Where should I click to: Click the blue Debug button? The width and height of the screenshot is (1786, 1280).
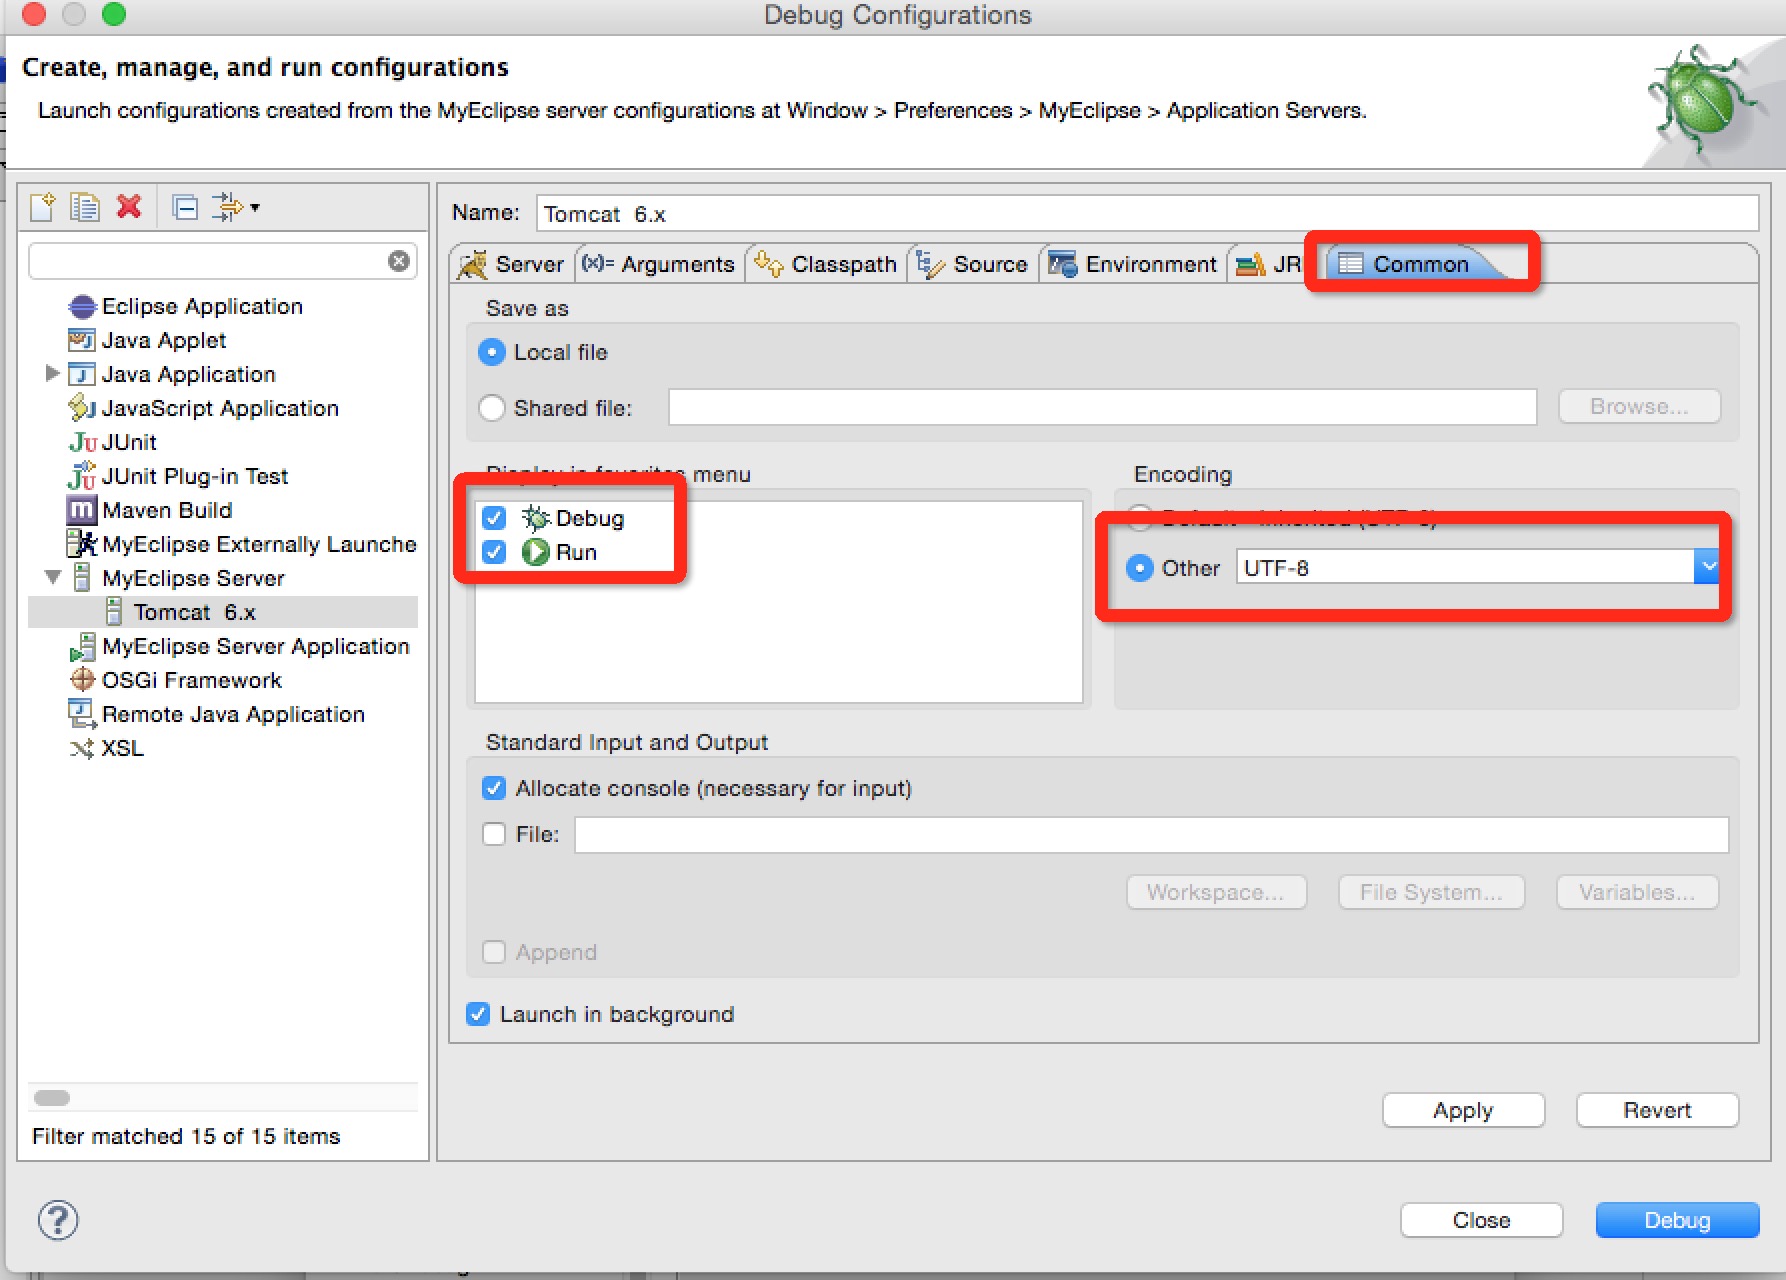pyautogui.click(x=1677, y=1220)
